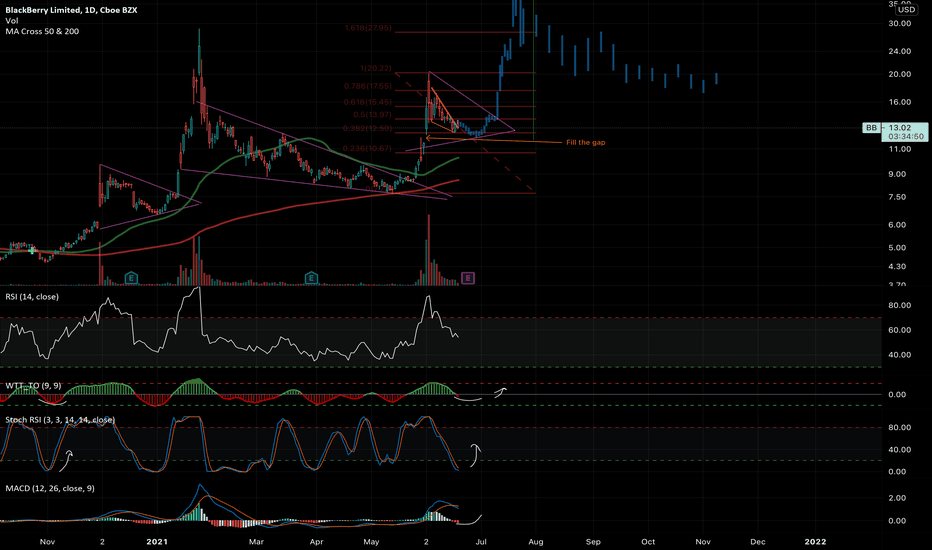This screenshot has height=550, width=932.
Task: Click the current price label 13.02
Action: [x=900, y=128]
